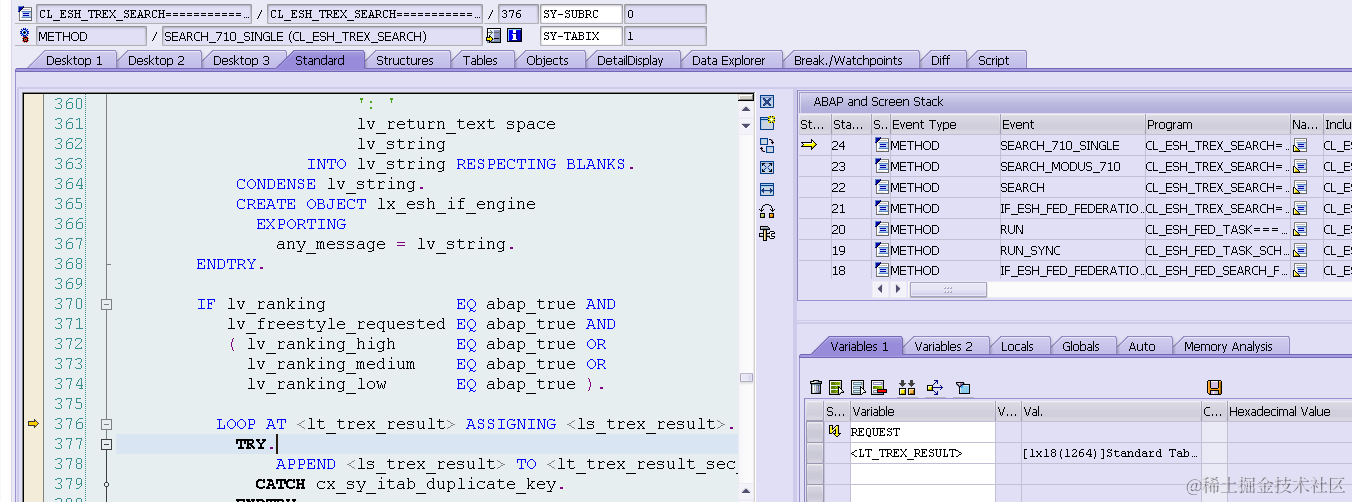This screenshot has width=1352, height=502.
Task: Click the stack table horizontal scrollbar thumb
Action: pos(948,289)
